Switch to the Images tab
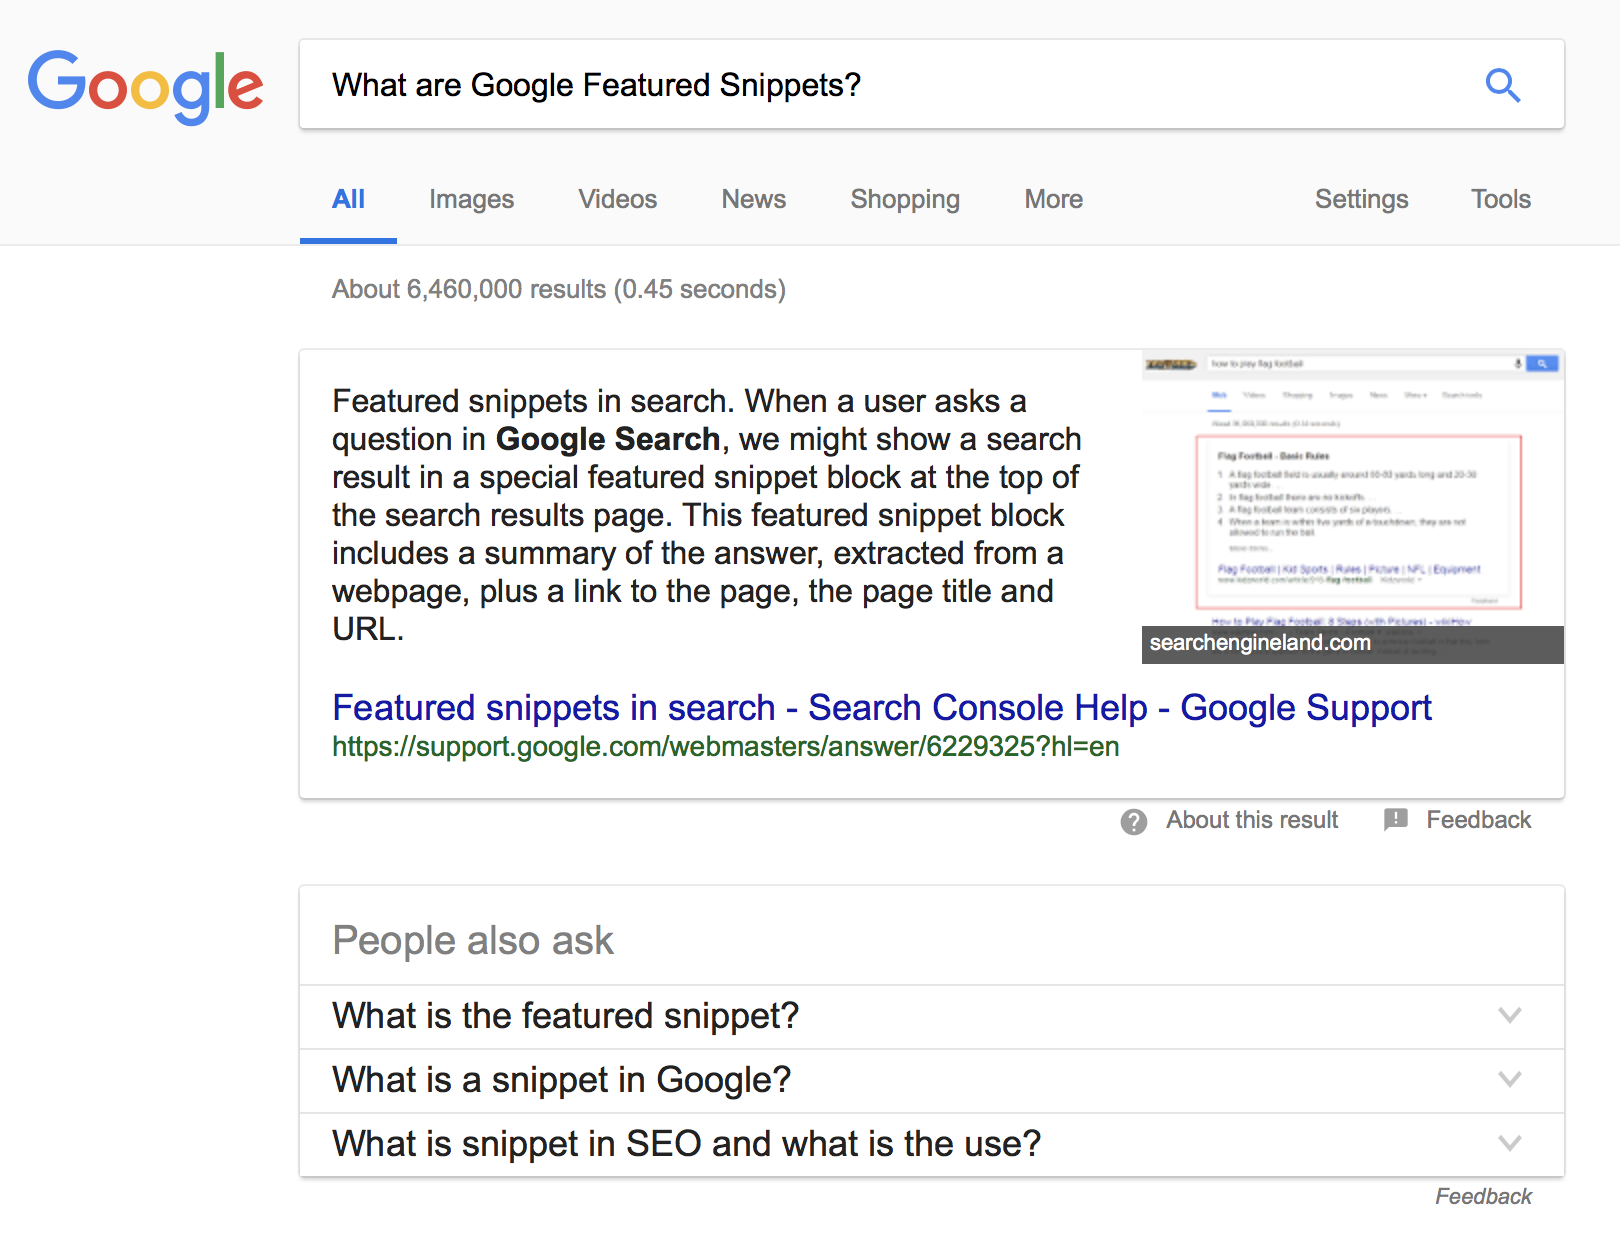Image resolution: width=1620 pixels, height=1252 pixels. (x=471, y=199)
